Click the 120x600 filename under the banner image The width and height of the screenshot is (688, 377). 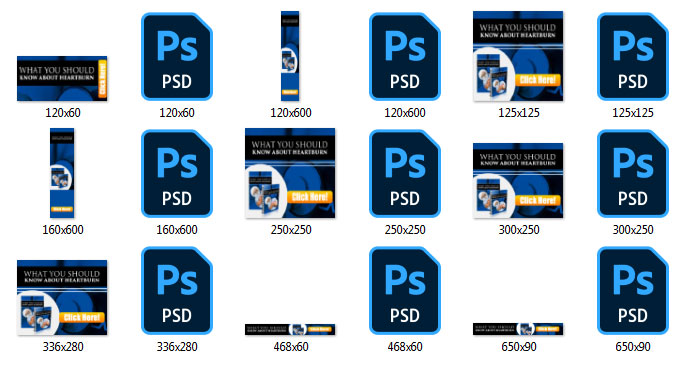(x=291, y=113)
